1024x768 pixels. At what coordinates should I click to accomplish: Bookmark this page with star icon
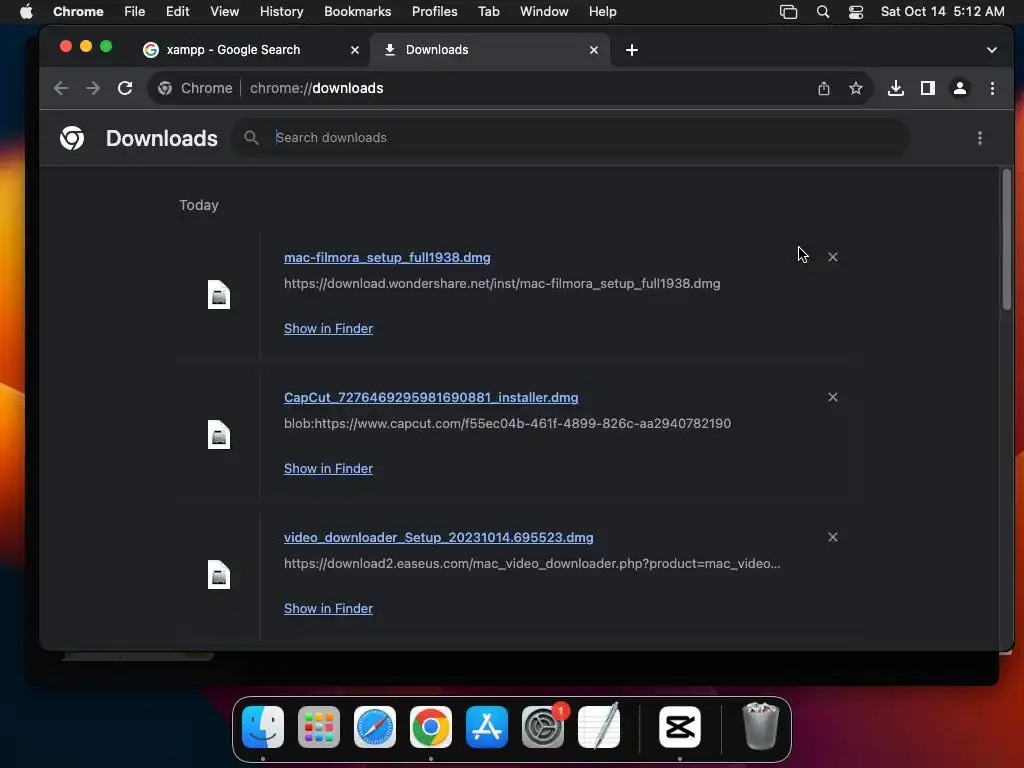856,88
